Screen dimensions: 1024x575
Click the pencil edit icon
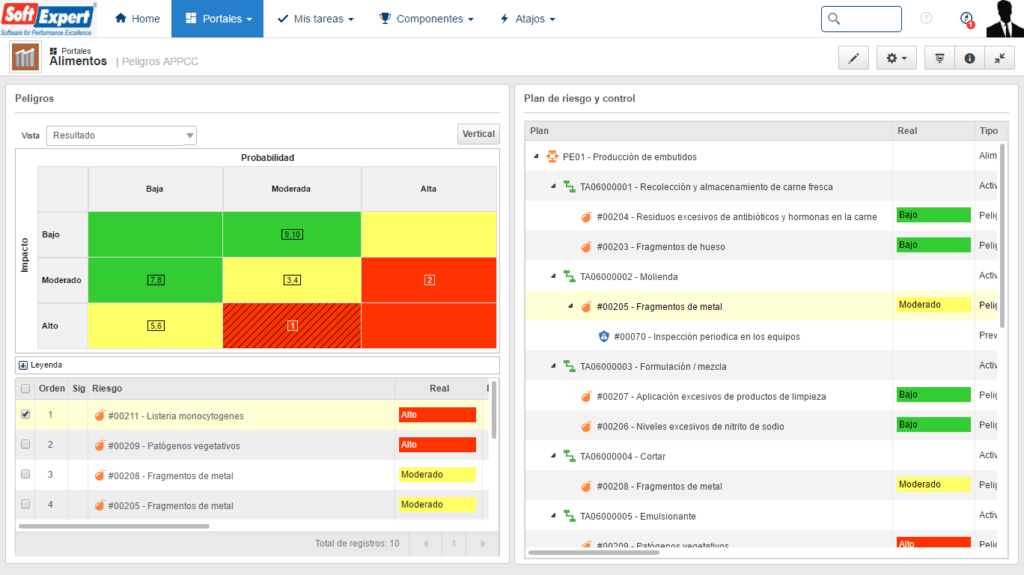853,59
